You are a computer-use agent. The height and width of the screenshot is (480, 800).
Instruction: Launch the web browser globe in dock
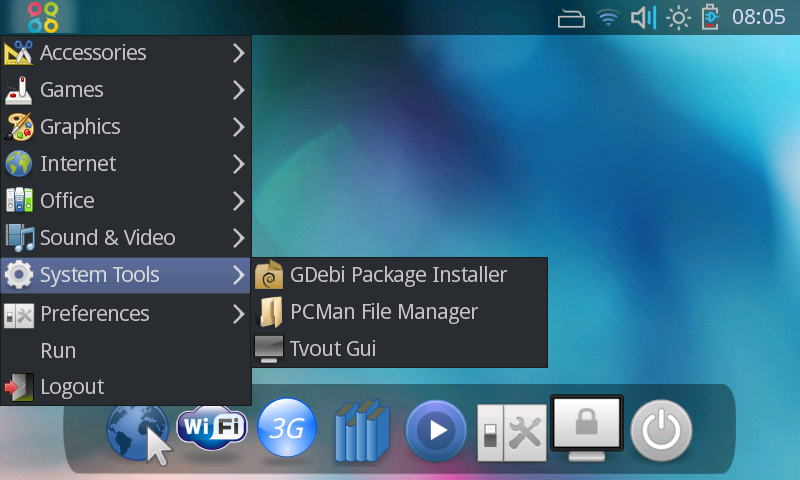pyautogui.click(x=138, y=433)
